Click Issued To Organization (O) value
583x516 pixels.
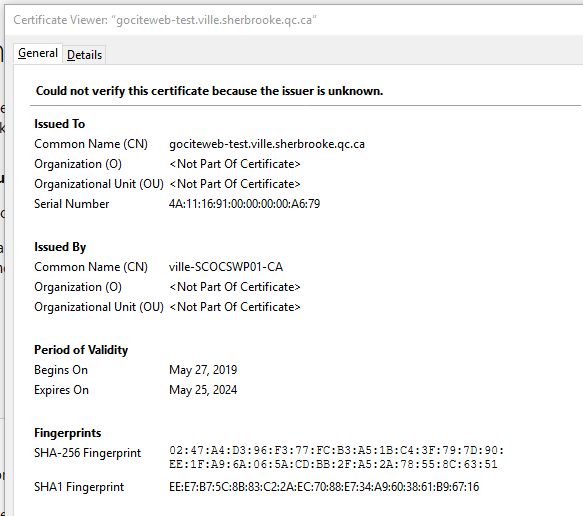tap(235, 164)
